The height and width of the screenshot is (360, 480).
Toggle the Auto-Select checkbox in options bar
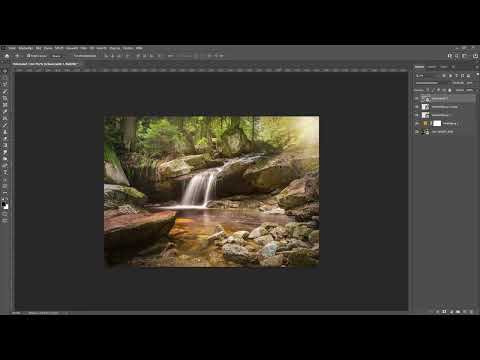[x=29, y=56]
